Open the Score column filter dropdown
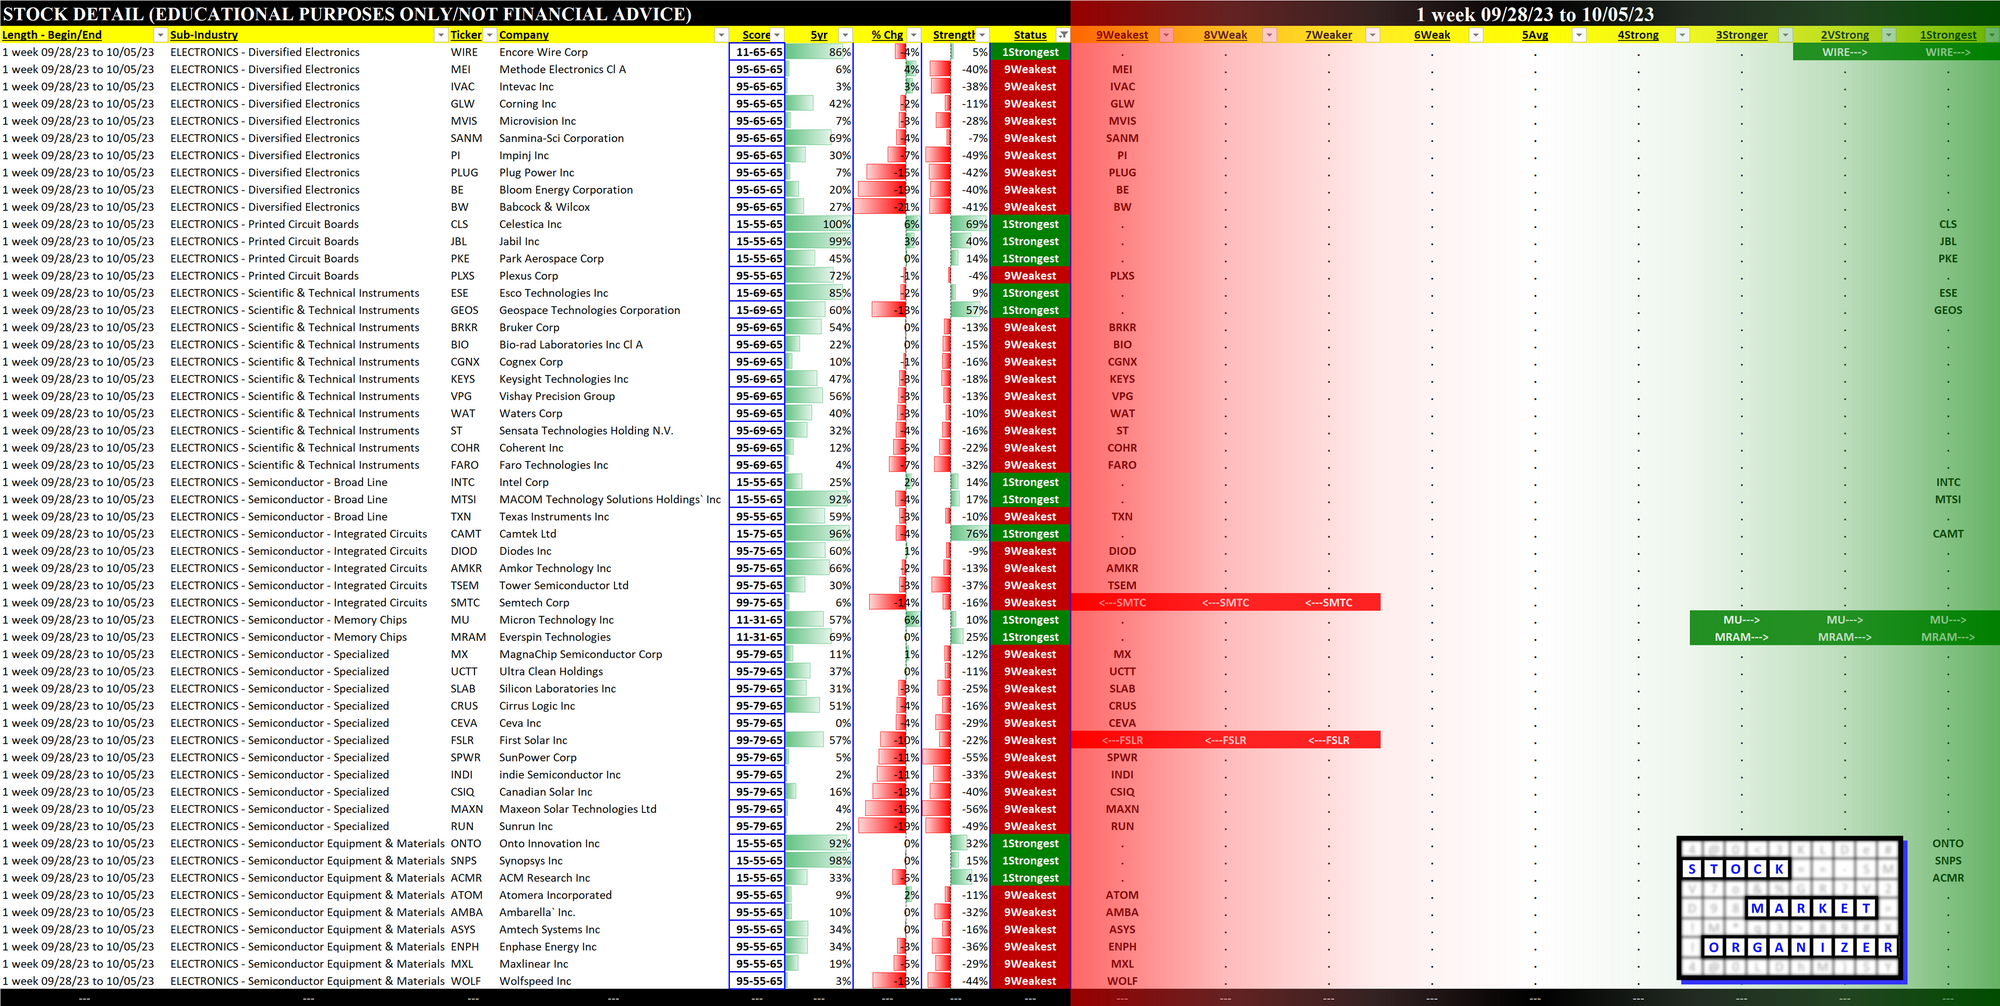This screenshot has height=1006, width=2000. pos(778,35)
